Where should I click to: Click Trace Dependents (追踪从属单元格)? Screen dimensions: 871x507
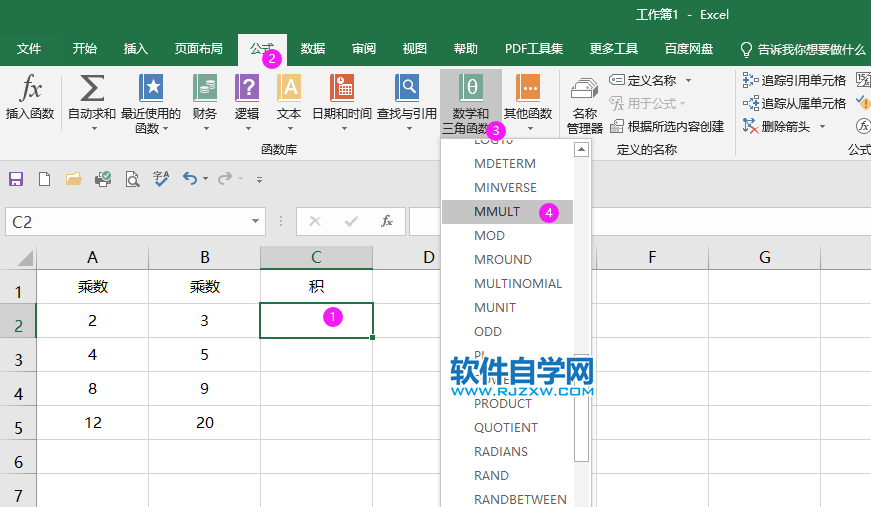794,103
